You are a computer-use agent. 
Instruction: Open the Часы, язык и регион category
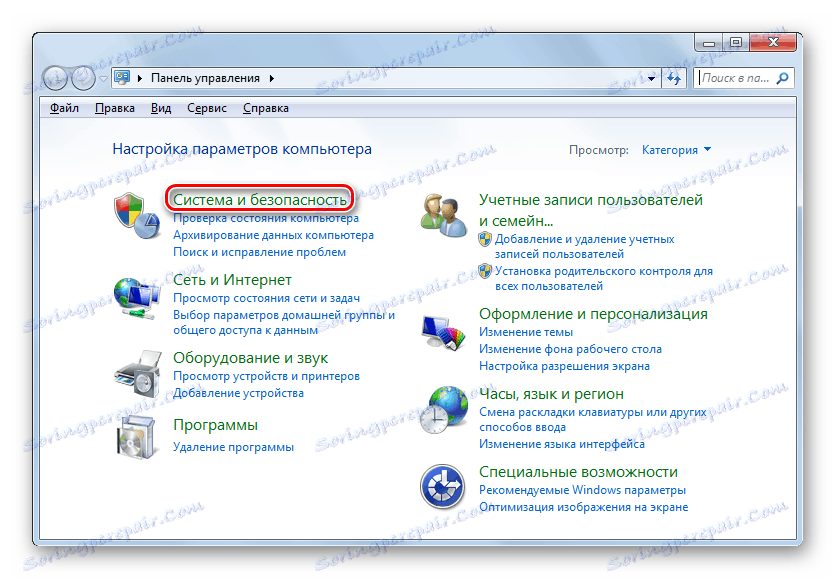pos(551,394)
